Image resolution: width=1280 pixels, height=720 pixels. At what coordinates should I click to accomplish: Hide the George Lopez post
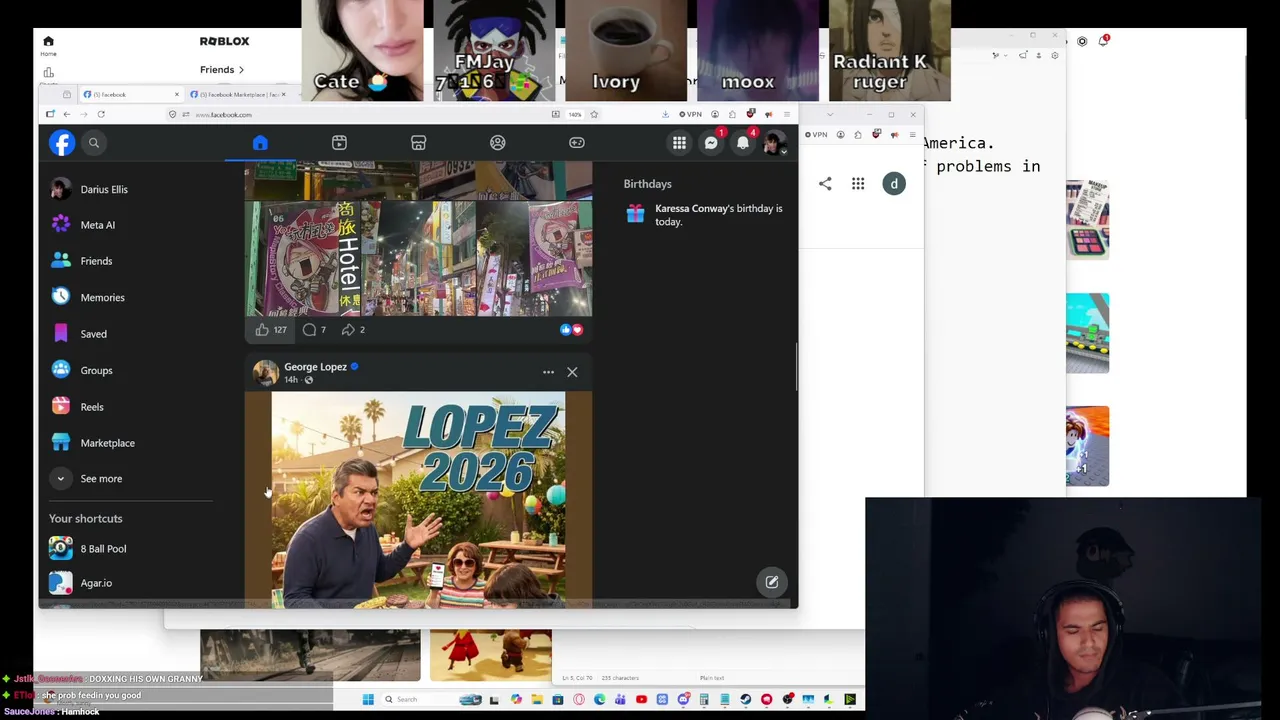pyautogui.click(x=572, y=372)
